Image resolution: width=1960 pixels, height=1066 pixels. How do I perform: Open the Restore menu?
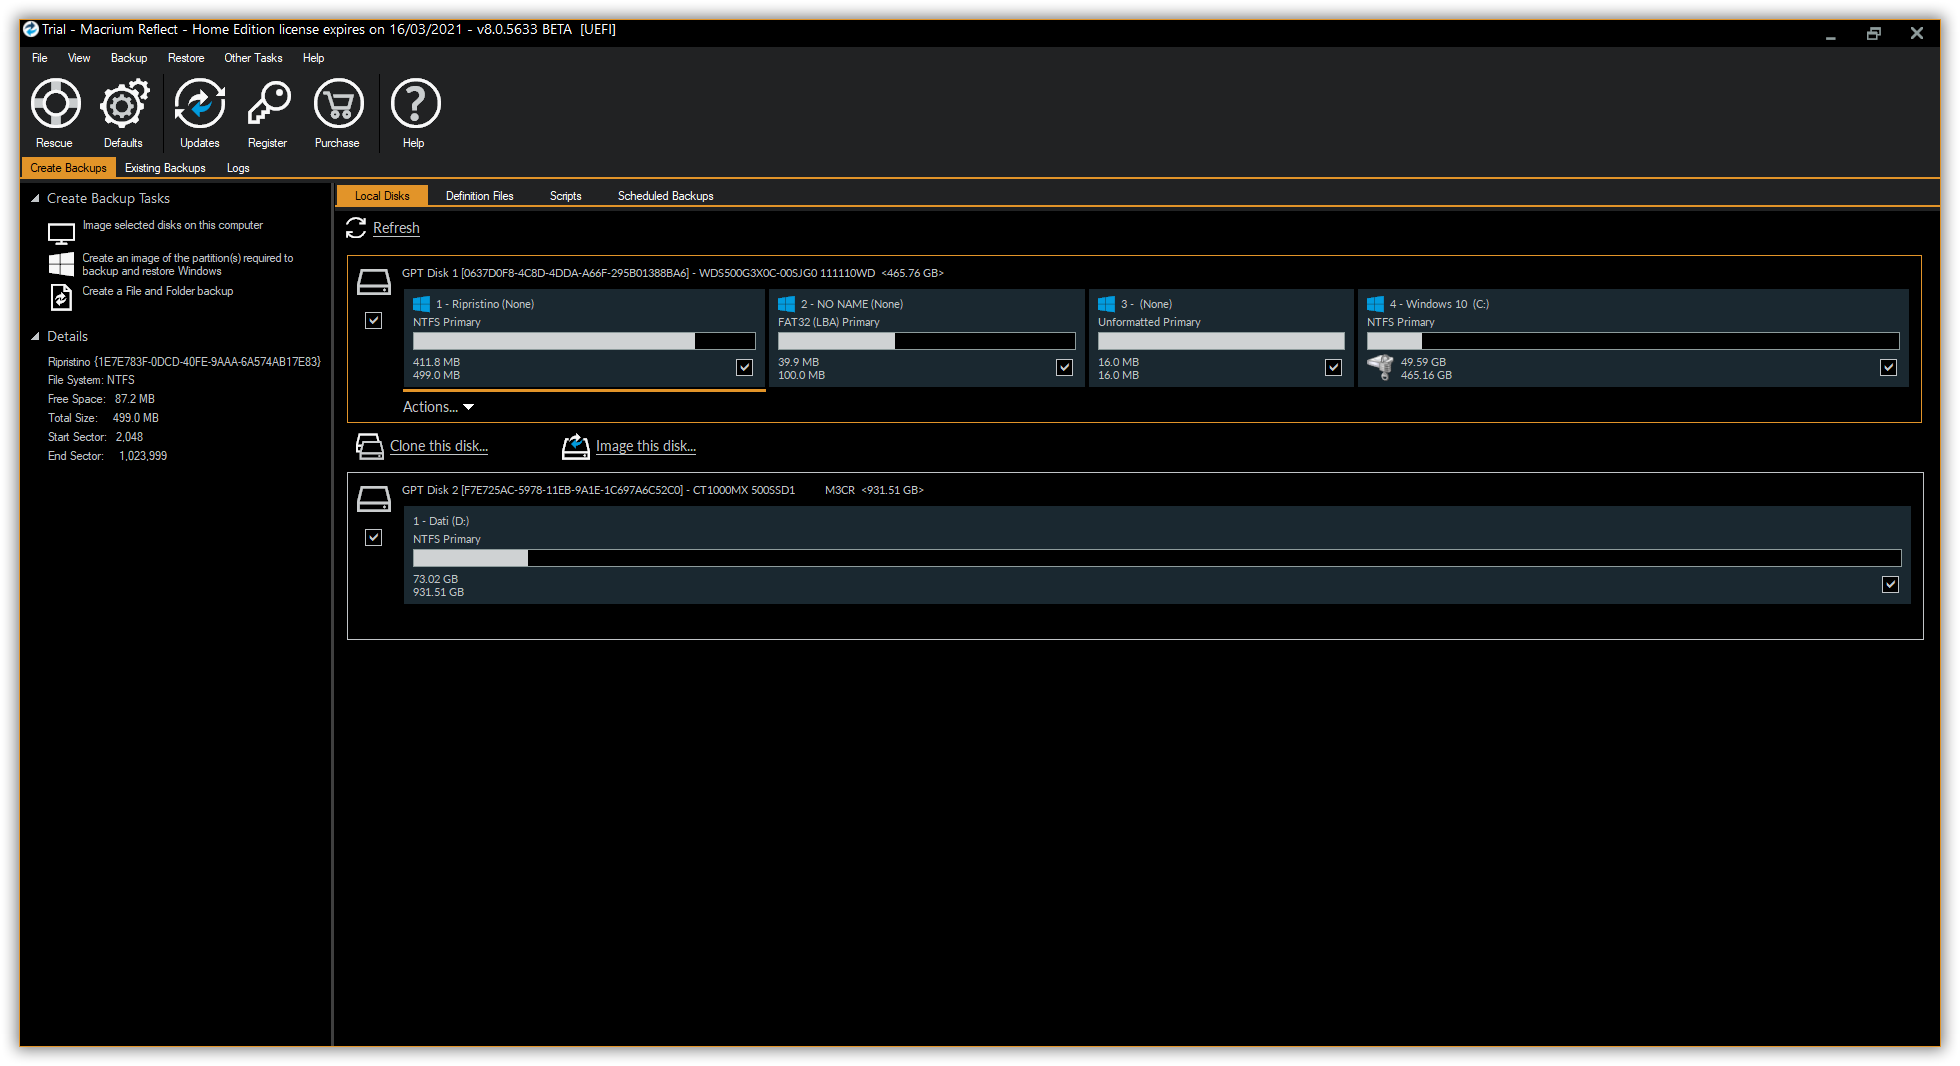coord(186,58)
